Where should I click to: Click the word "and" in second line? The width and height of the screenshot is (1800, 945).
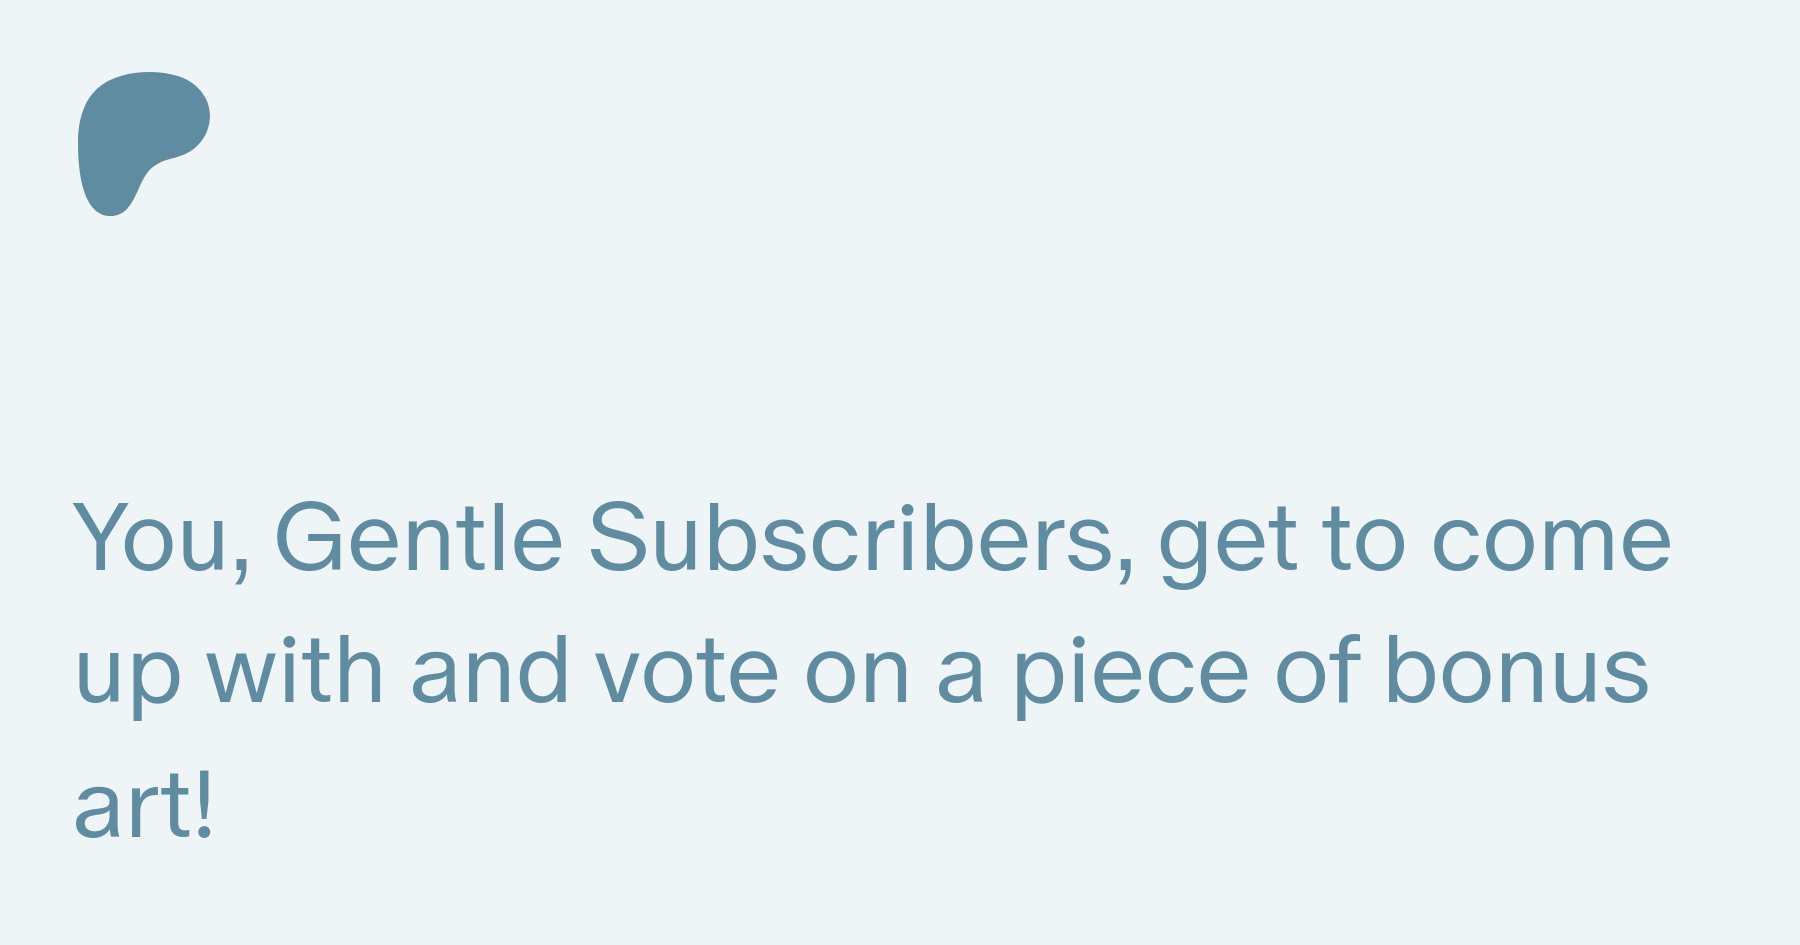click(490, 670)
